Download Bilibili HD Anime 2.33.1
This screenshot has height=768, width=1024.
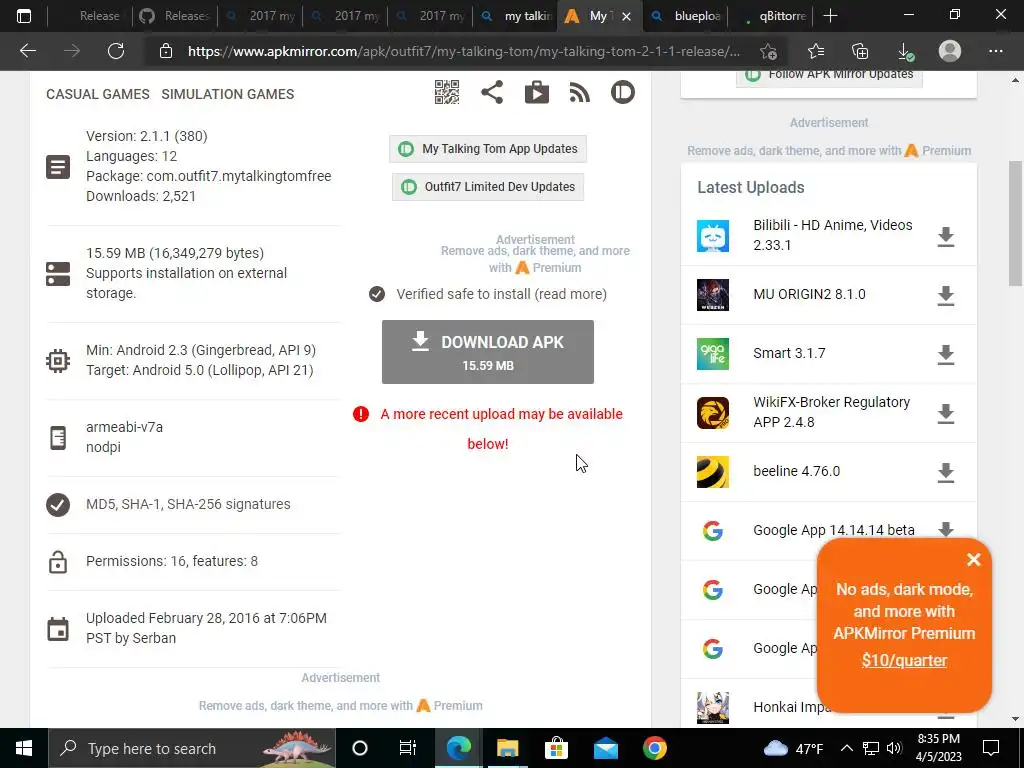pos(946,236)
